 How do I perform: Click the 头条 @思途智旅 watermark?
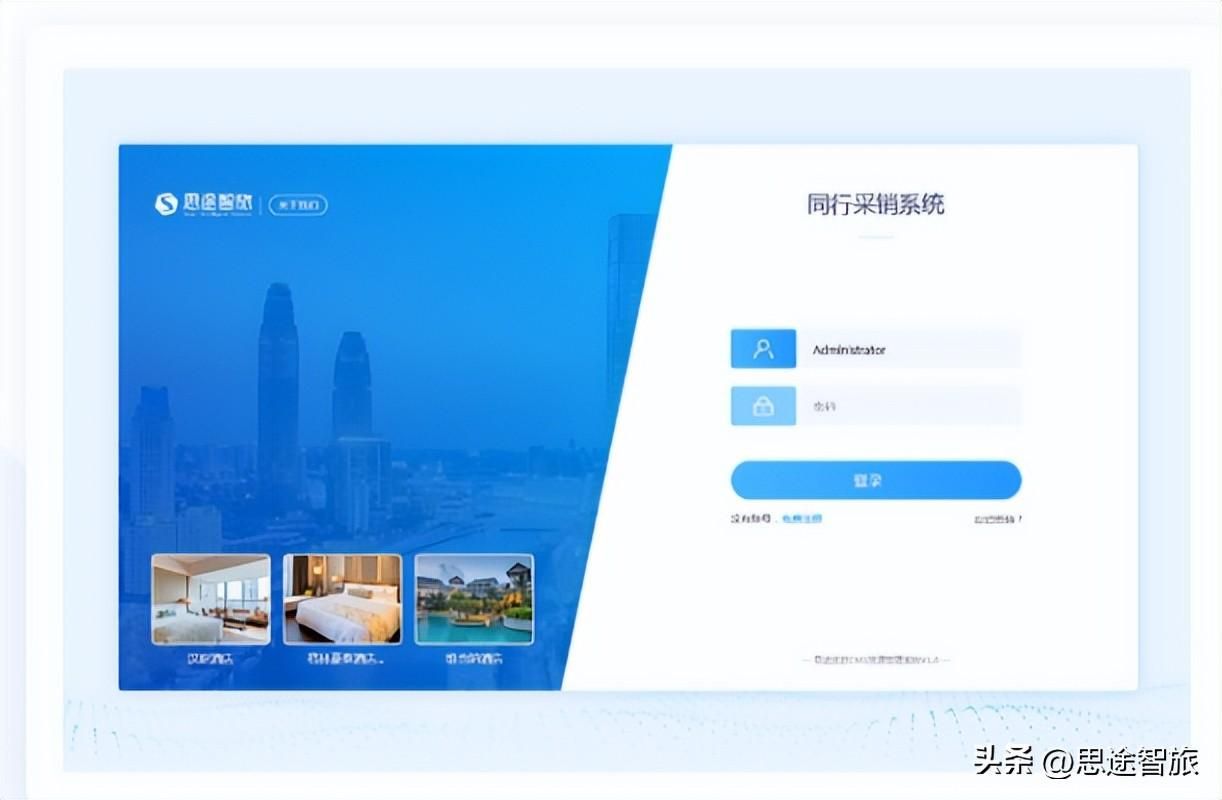(x=1087, y=762)
